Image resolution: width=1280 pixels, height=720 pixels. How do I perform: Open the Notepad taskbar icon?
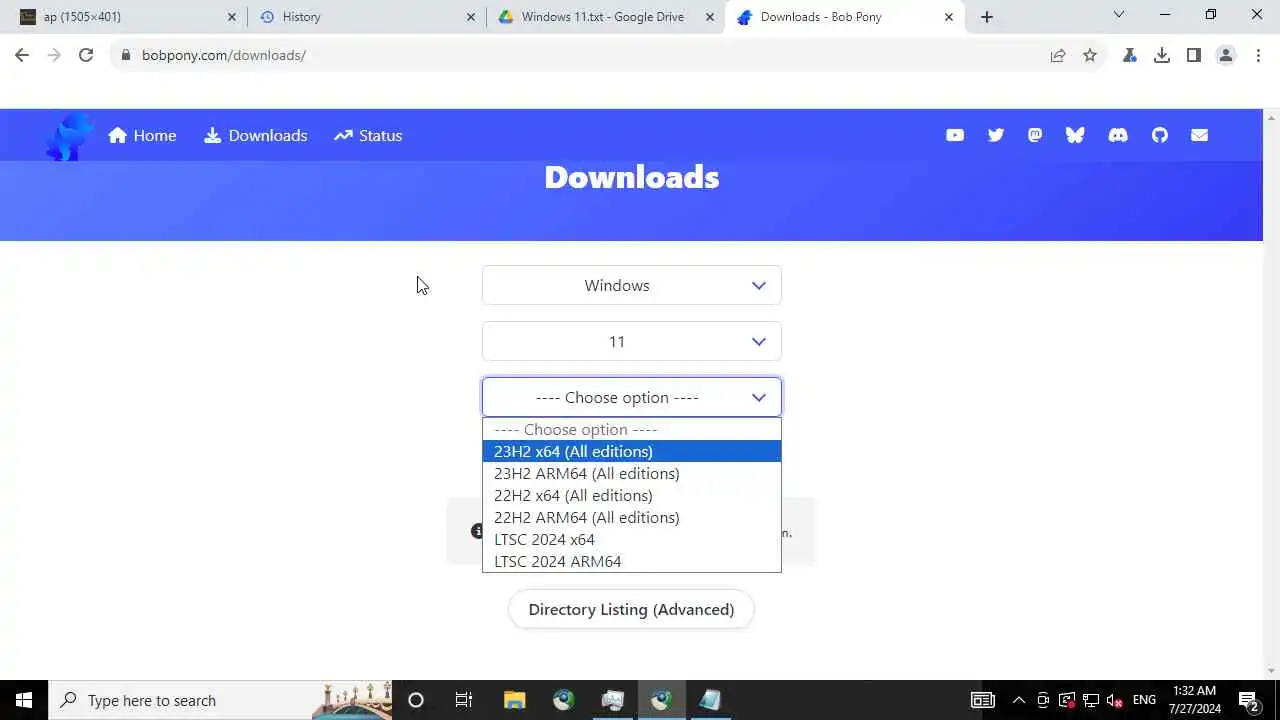[x=710, y=700]
